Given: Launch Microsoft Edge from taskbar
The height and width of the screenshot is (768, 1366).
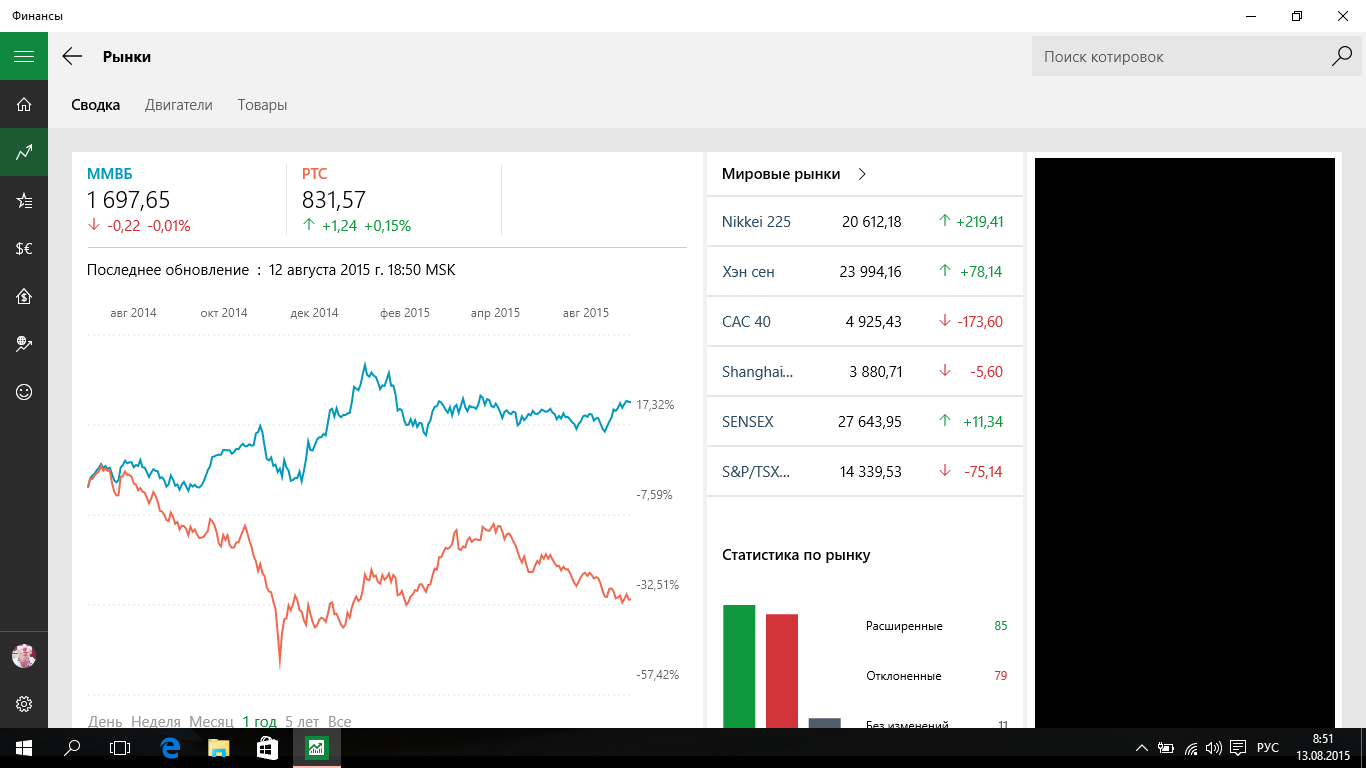Looking at the screenshot, I should click(x=170, y=748).
